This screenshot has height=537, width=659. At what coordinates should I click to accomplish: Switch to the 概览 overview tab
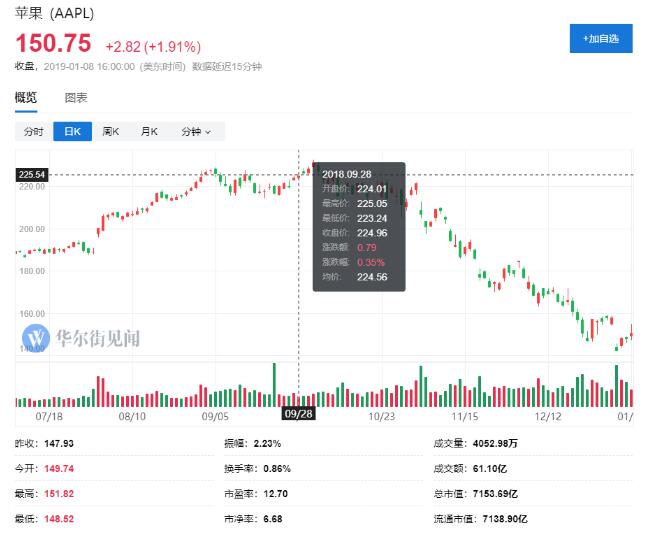25,98
